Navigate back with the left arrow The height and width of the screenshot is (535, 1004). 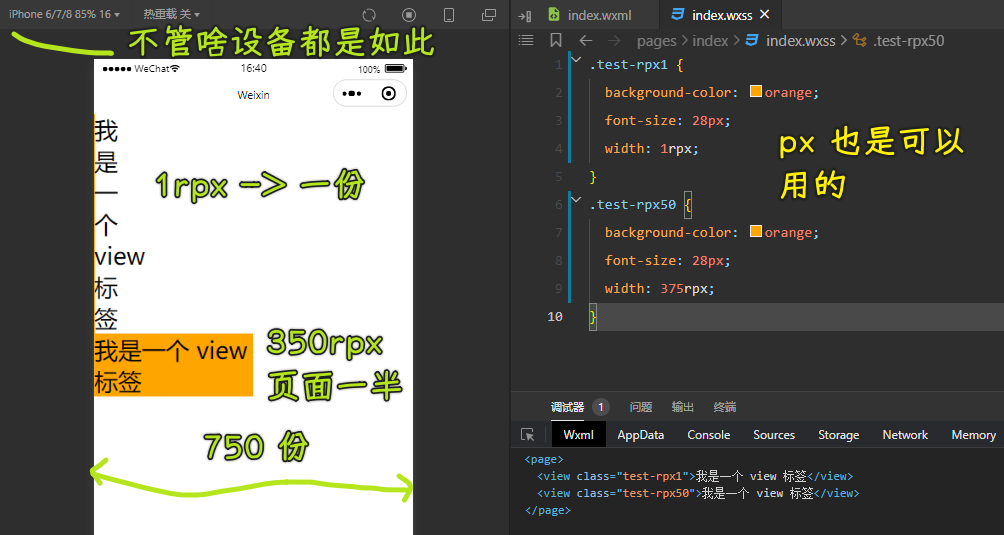pyautogui.click(x=585, y=40)
